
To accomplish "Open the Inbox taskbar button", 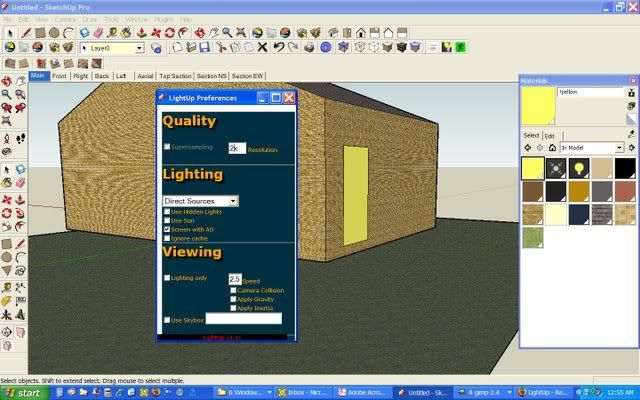I will (303, 393).
